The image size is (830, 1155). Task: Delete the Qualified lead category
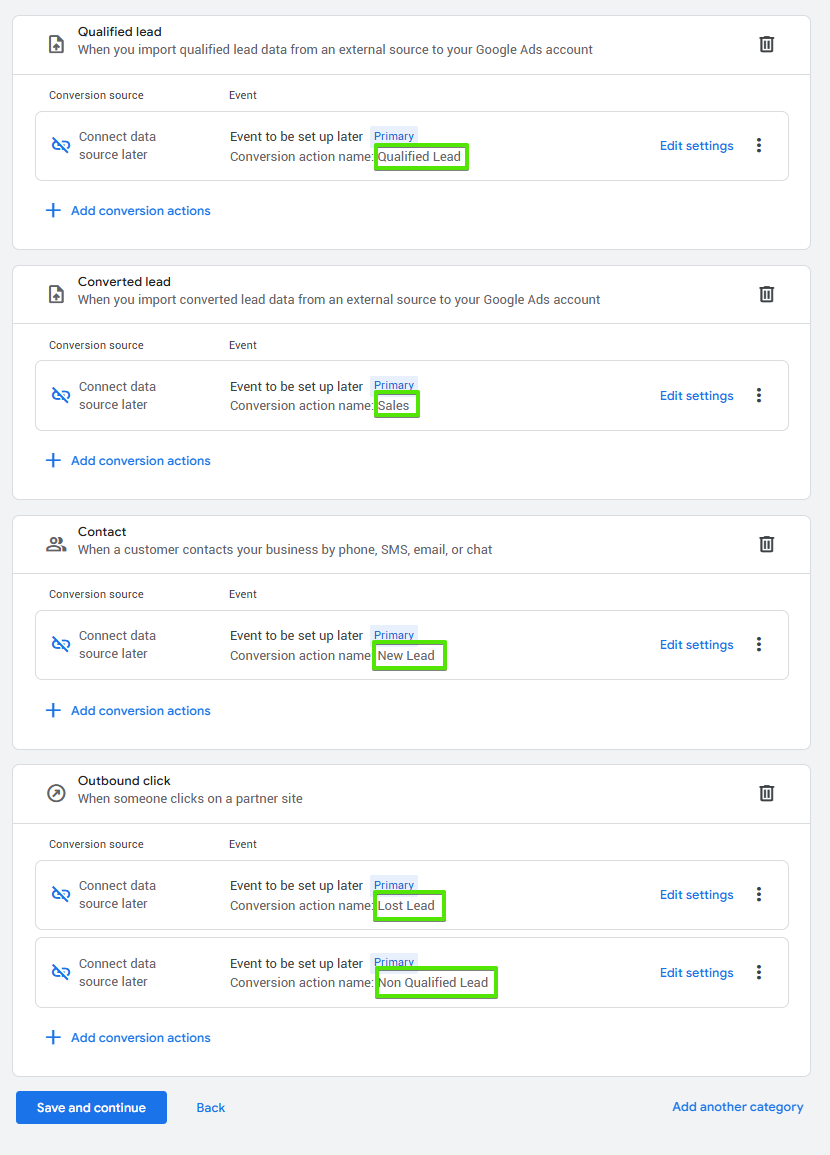[x=766, y=44]
